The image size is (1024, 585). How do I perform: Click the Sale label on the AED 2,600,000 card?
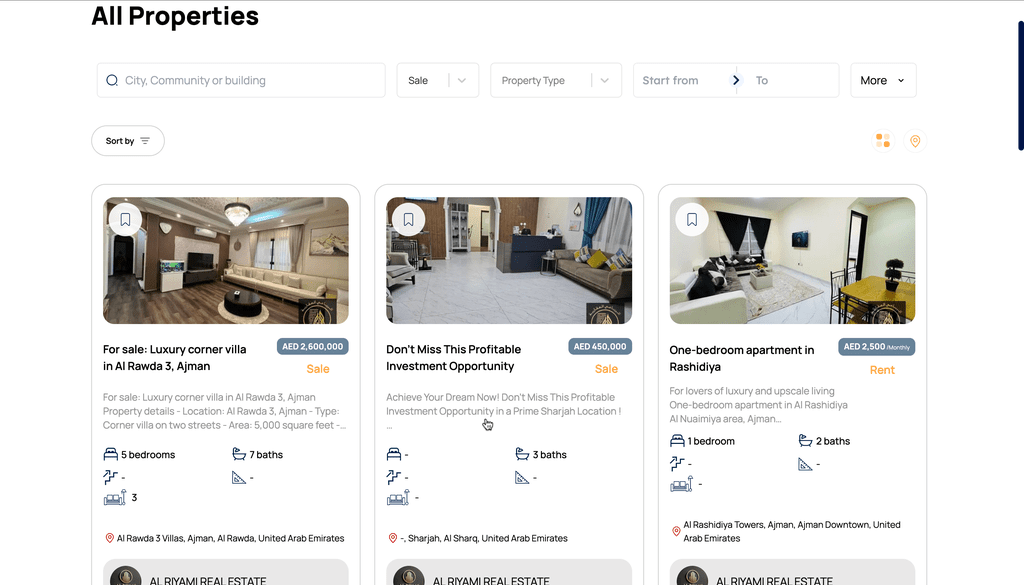click(318, 369)
